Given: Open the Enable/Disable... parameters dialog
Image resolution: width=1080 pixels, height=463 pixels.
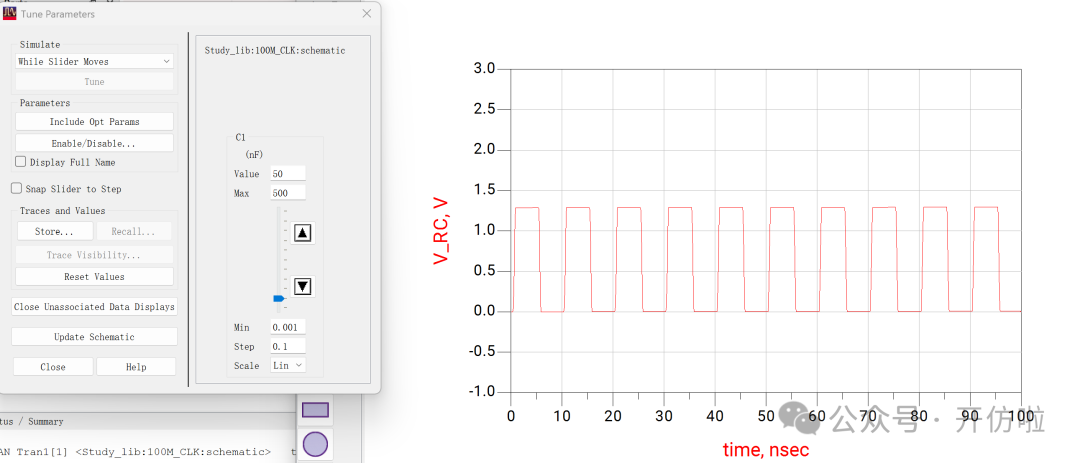Looking at the screenshot, I should click(94, 143).
